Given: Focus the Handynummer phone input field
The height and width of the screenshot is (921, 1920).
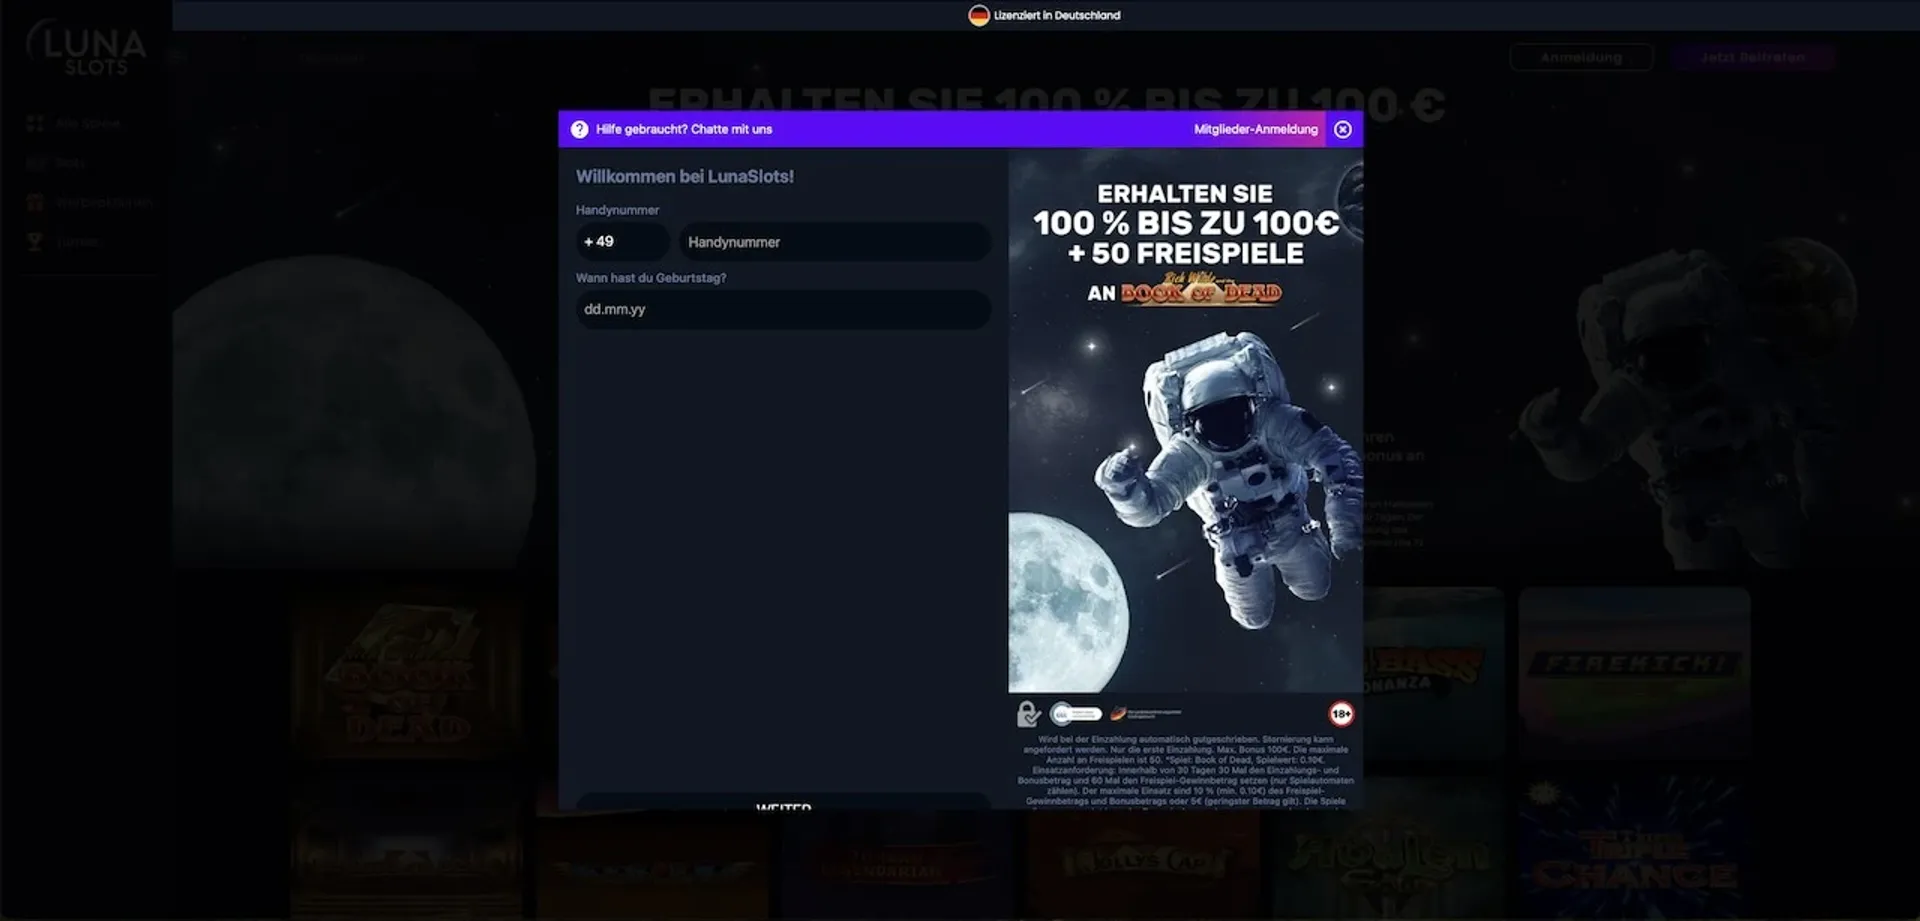Looking at the screenshot, I should click(835, 242).
